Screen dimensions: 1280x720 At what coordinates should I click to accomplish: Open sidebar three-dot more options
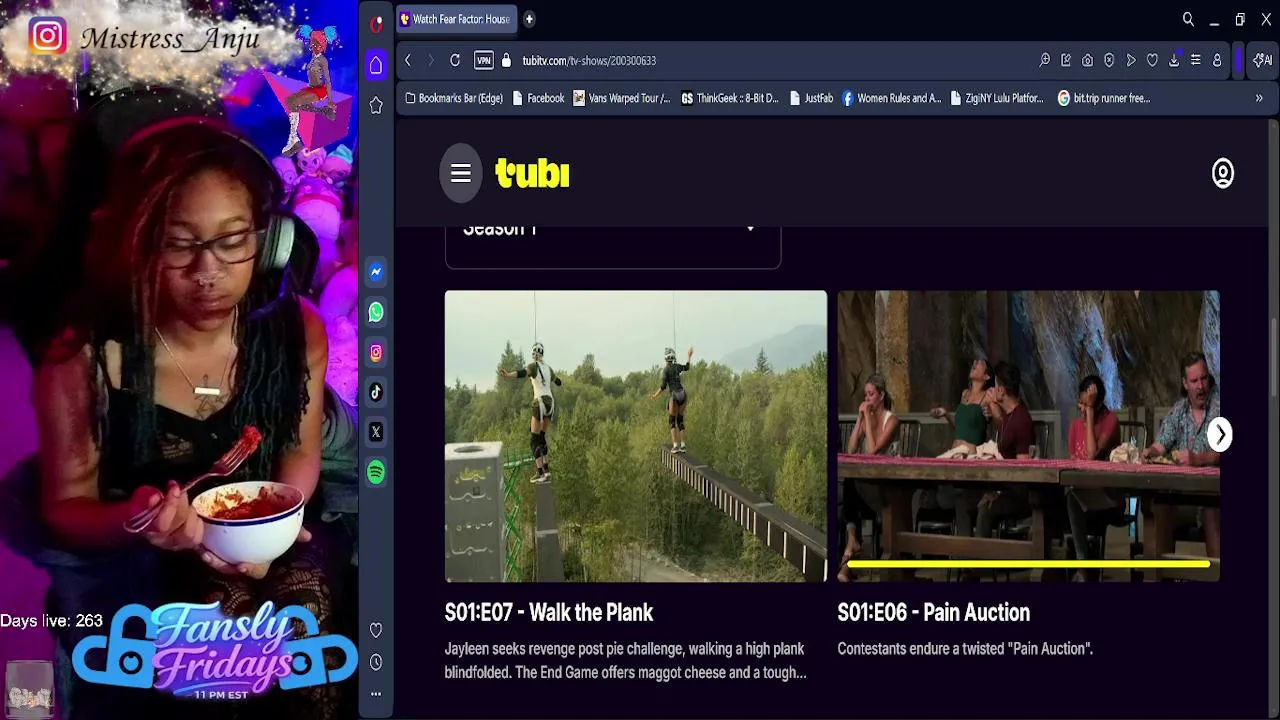pyautogui.click(x=376, y=694)
